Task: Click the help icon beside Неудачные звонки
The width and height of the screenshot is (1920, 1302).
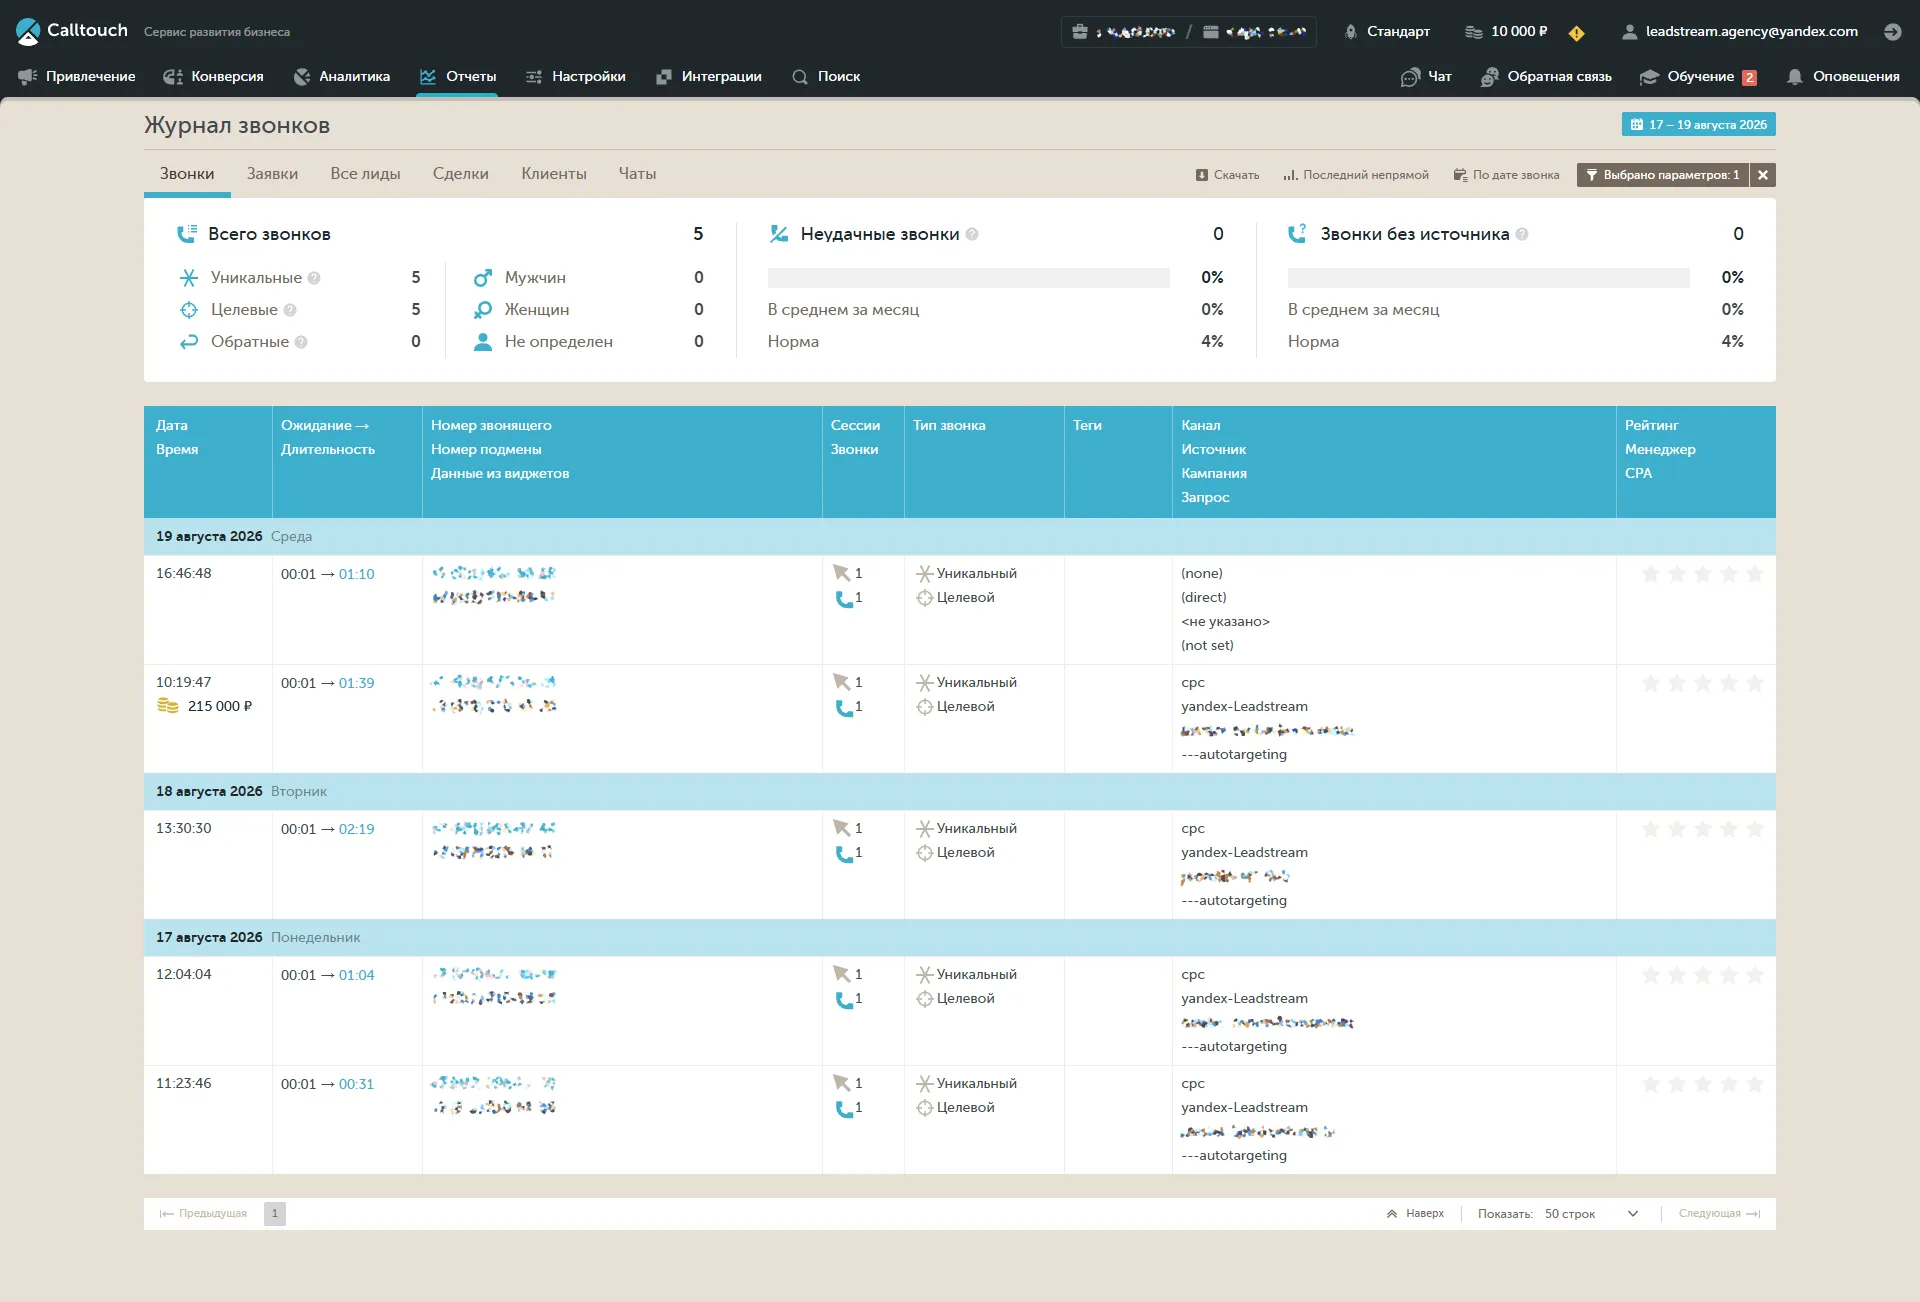Action: pos(972,234)
